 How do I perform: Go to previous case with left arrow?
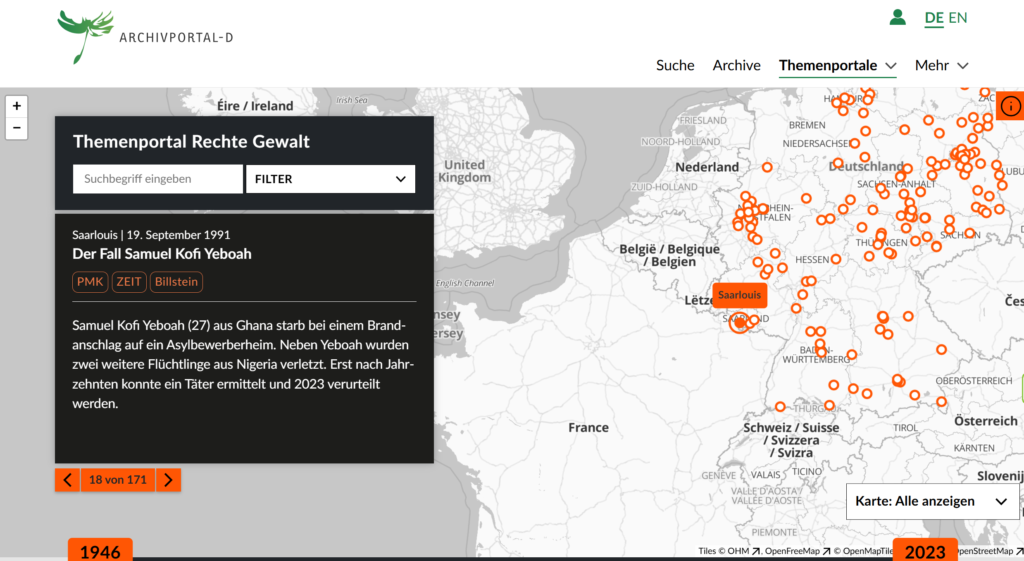67,480
